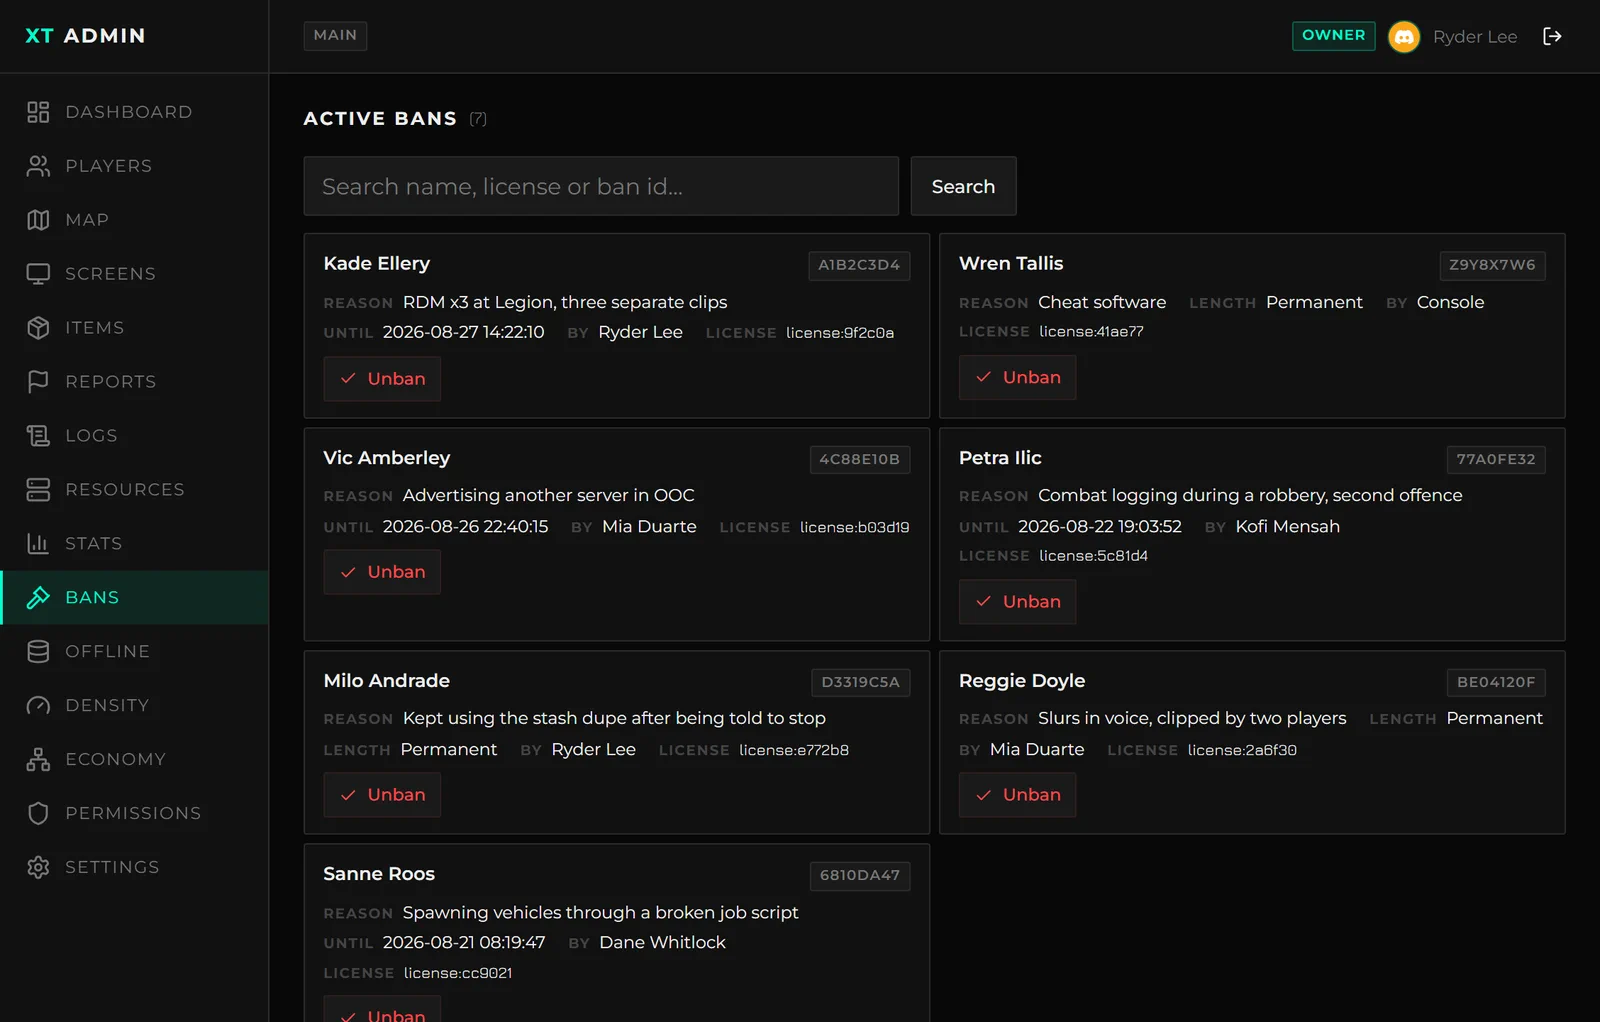Click the Kade Ellery card name
This screenshot has width=1600, height=1022.
pos(377,264)
